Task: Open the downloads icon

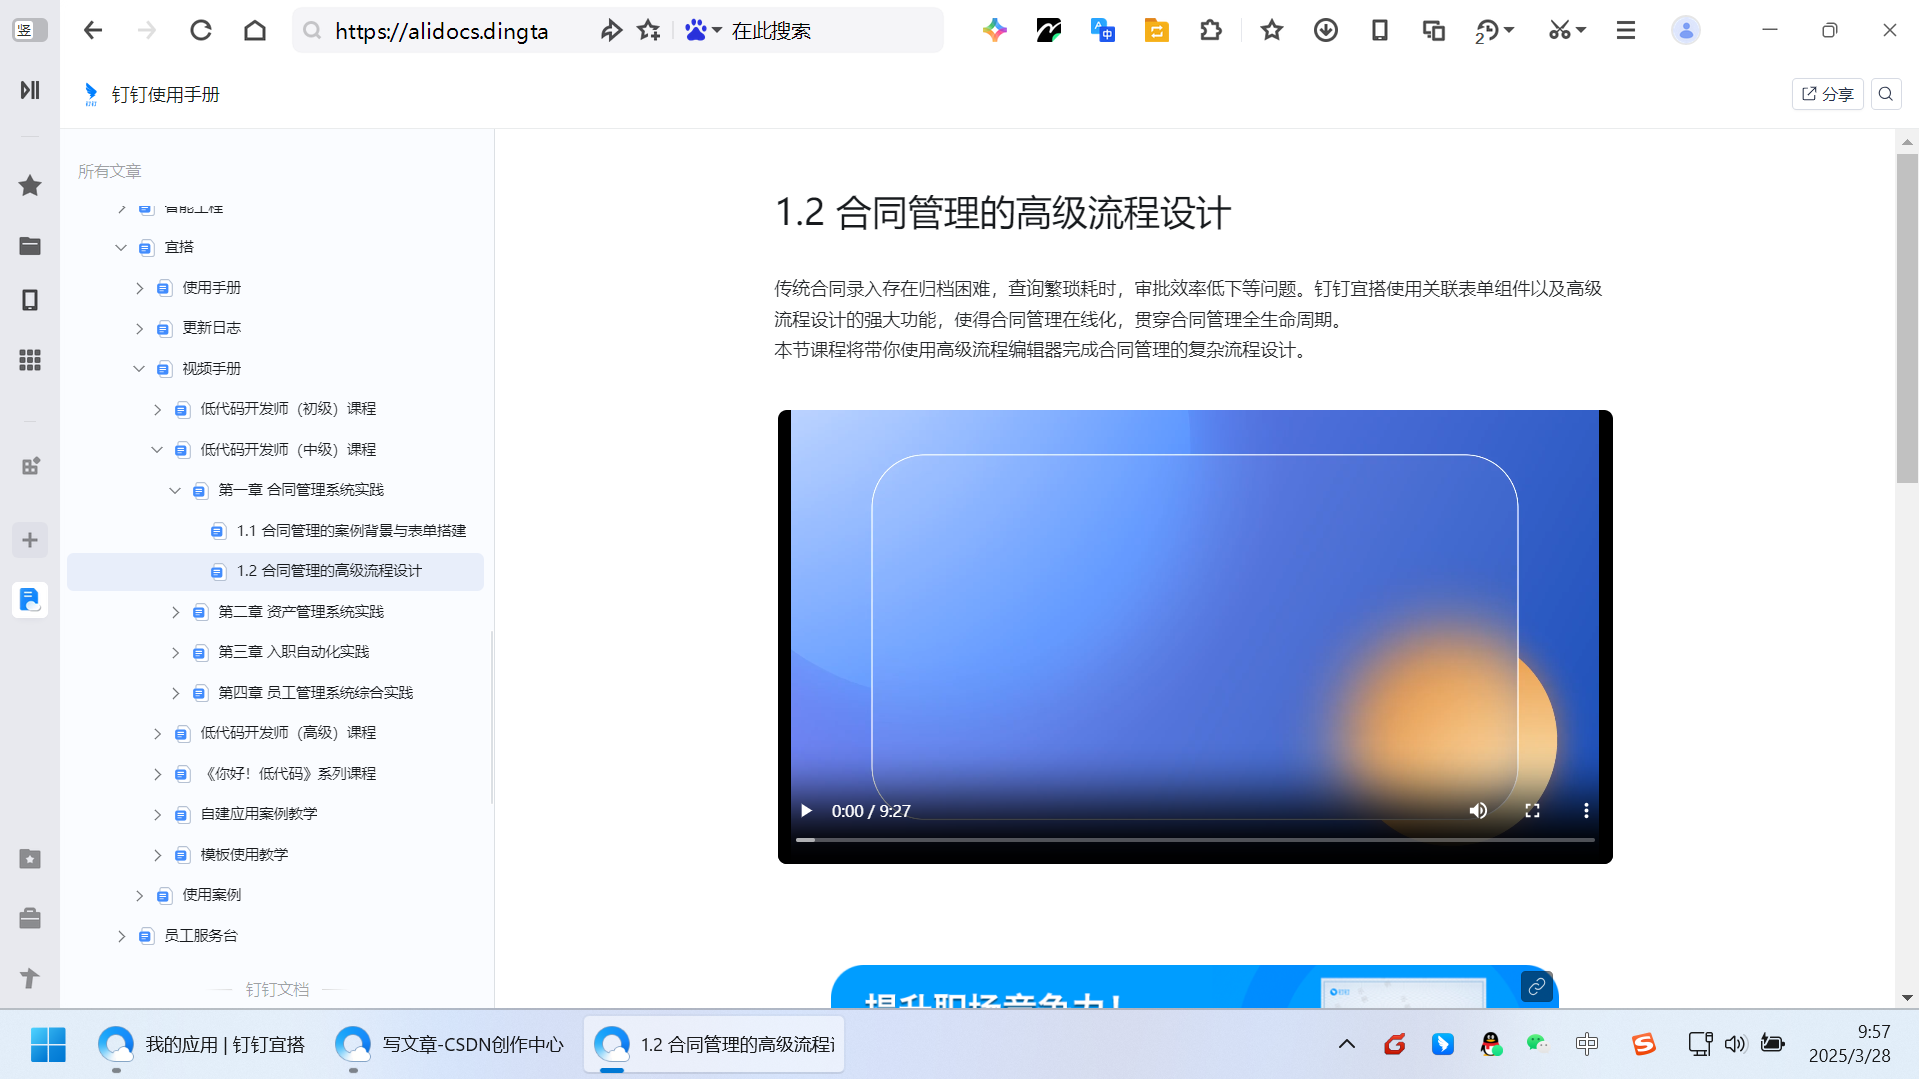Action: pos(1326,30)
